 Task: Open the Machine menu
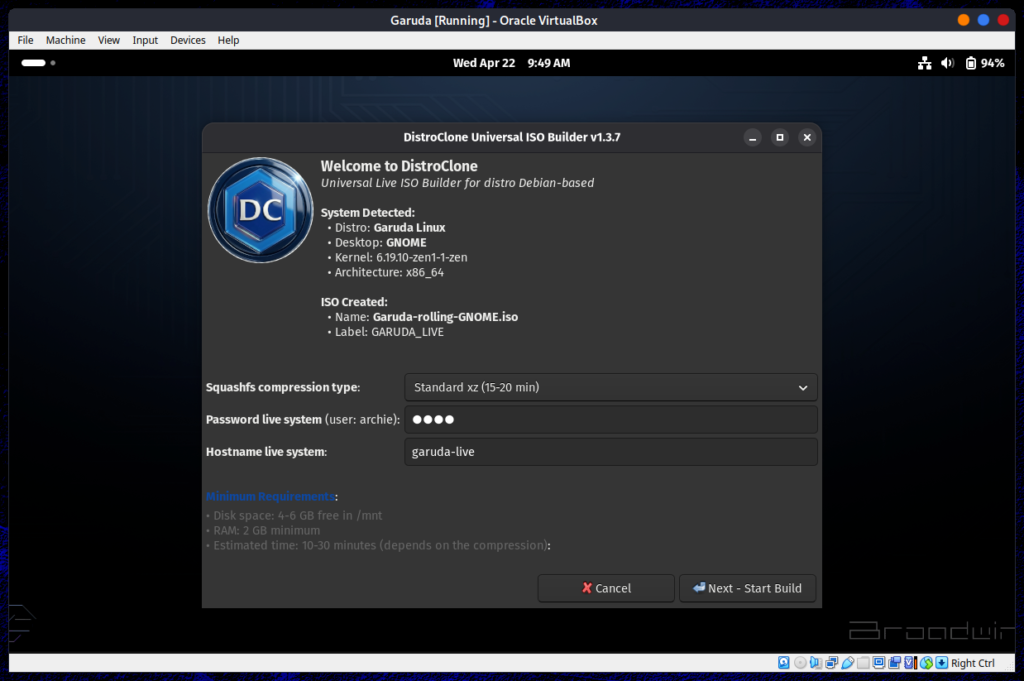click(x=65, y=40)
